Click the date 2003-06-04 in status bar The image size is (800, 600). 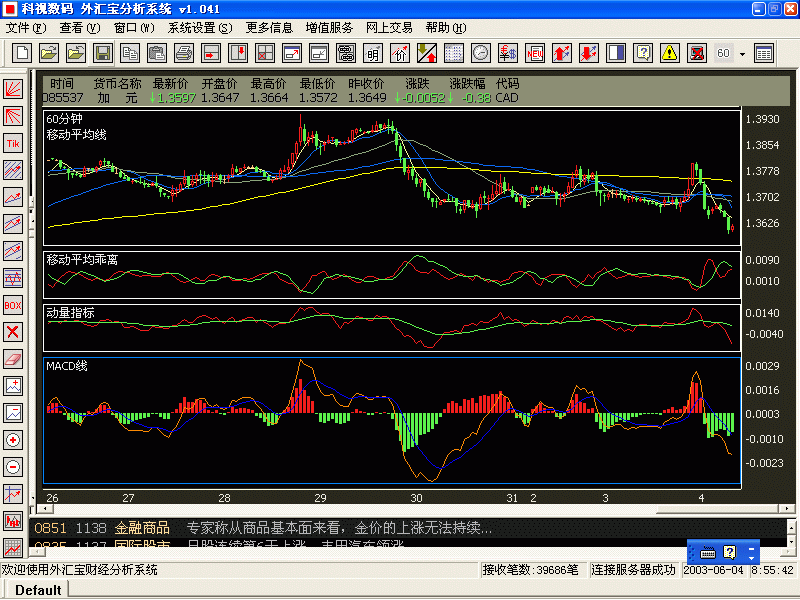pos(713,570)
